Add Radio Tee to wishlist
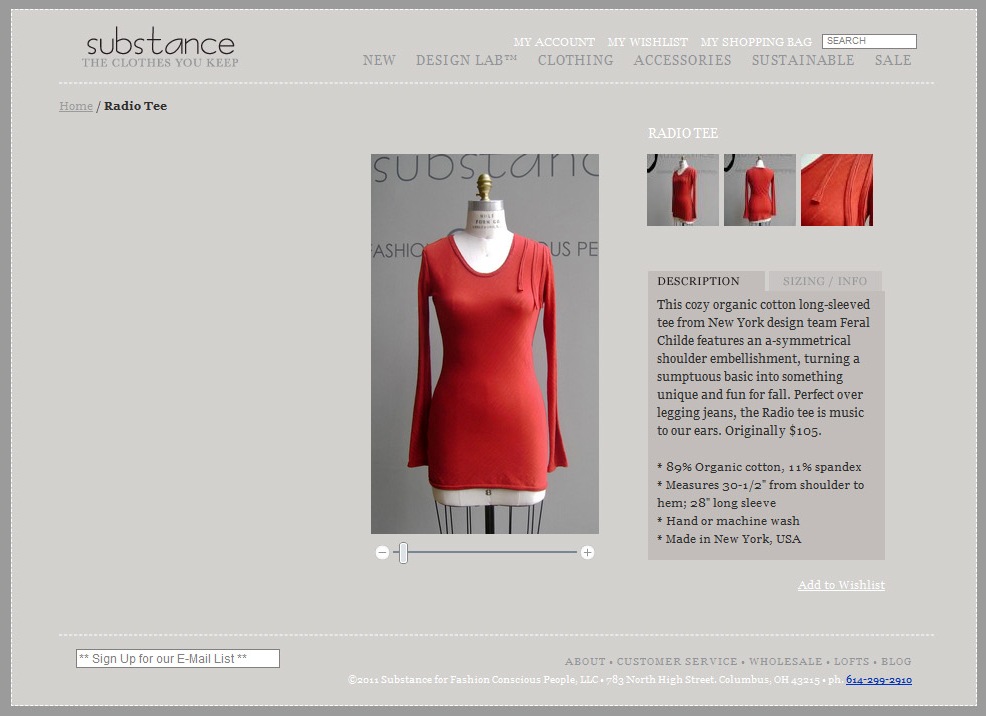This screenshot has width=986, height=716. pos(840,585)
